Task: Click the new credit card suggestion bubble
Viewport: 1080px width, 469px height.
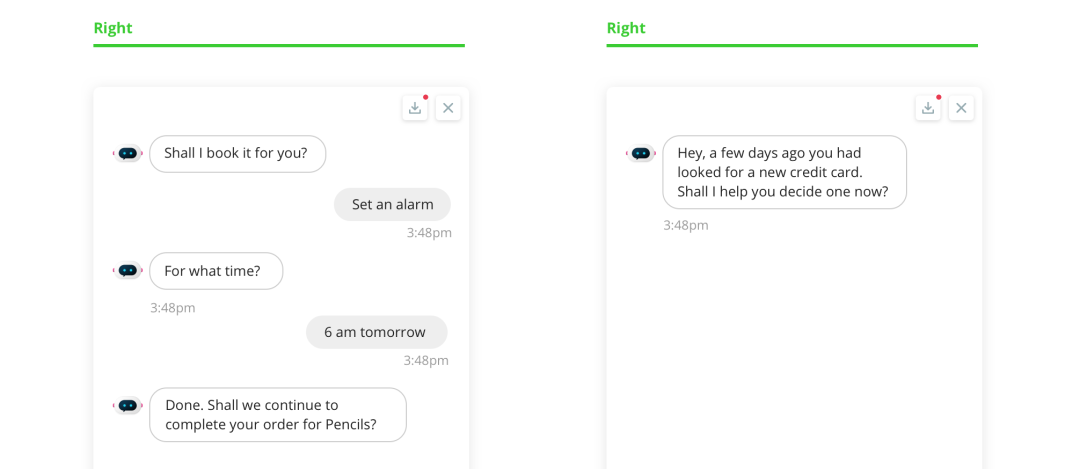Action: click(x=785, y=172)
